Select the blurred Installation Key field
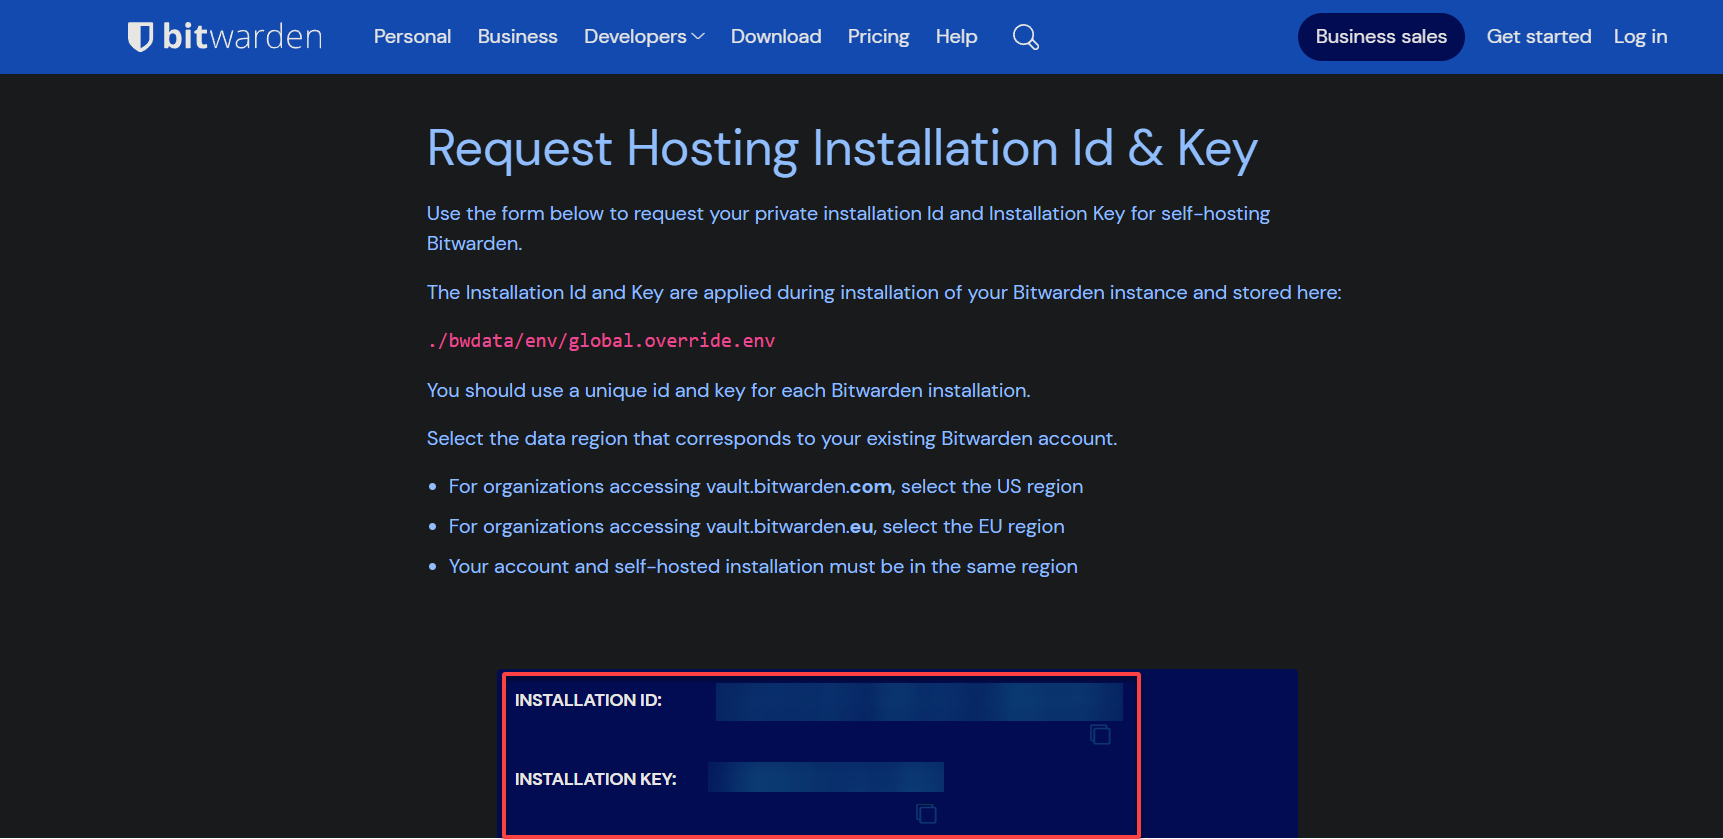The image size is (1723, 839). 826,777
